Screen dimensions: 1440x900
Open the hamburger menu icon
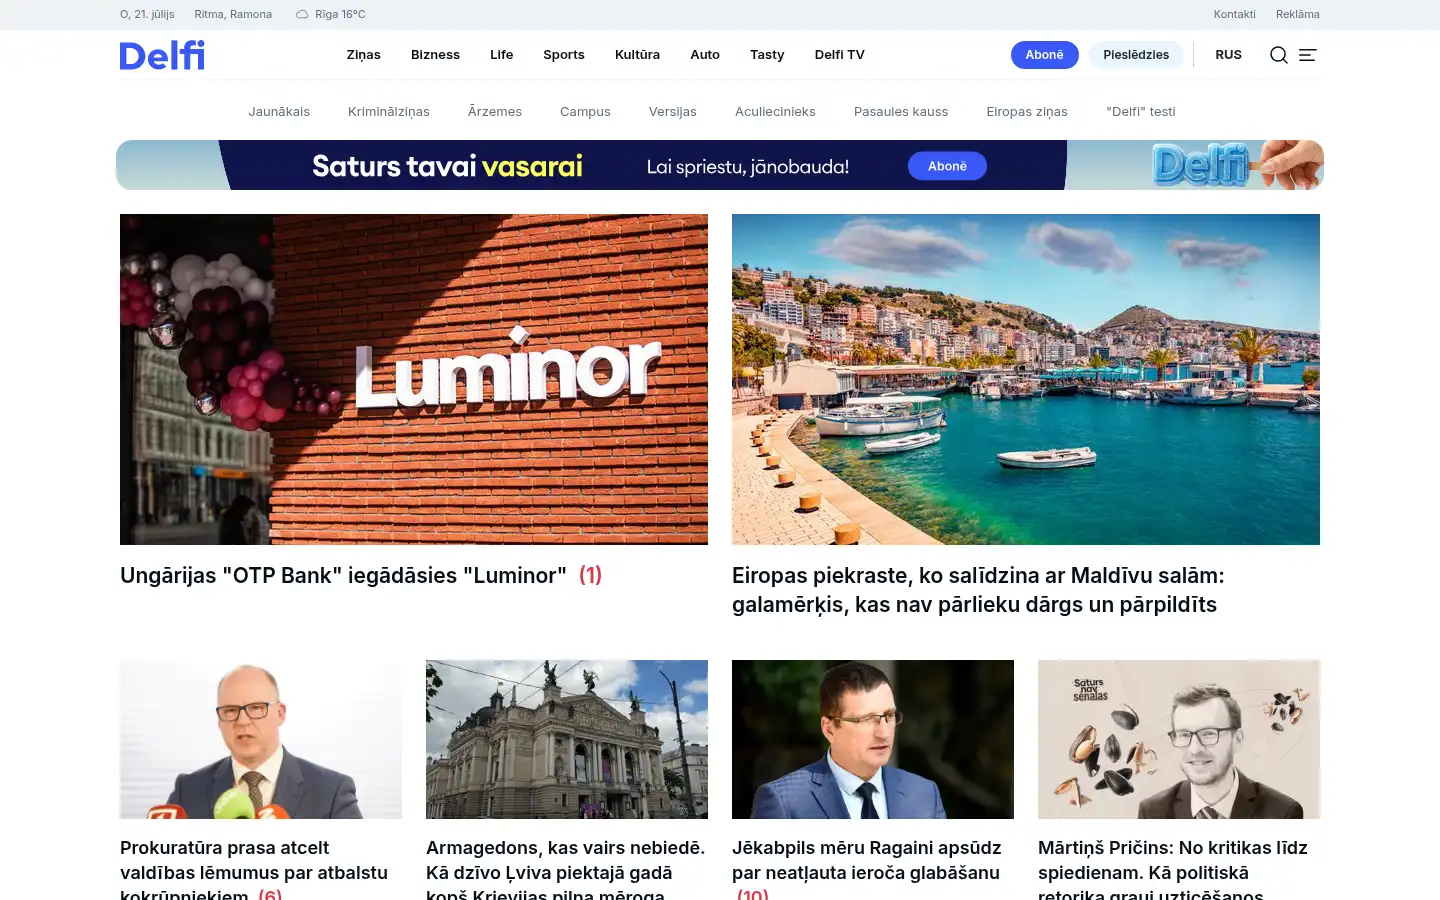[x=1307, y=55]
